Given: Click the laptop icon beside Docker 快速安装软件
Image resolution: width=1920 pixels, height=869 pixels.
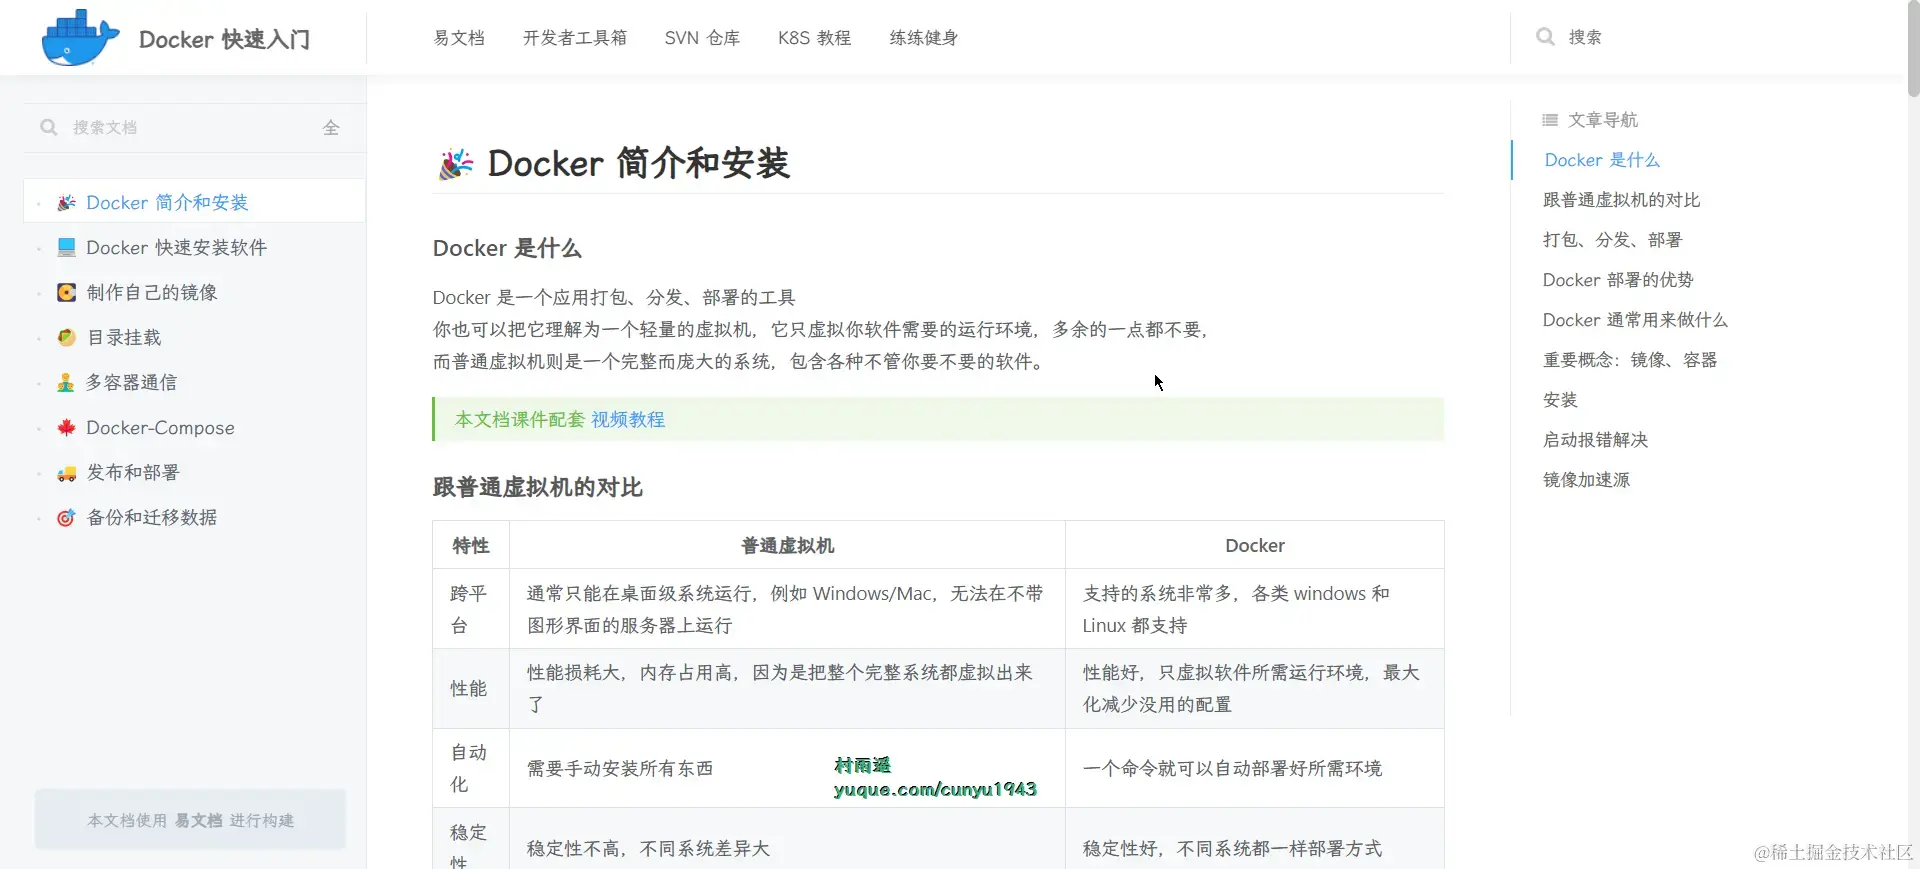Looking at the screenshot, I should pyautogui.click(x=66, y=248).
